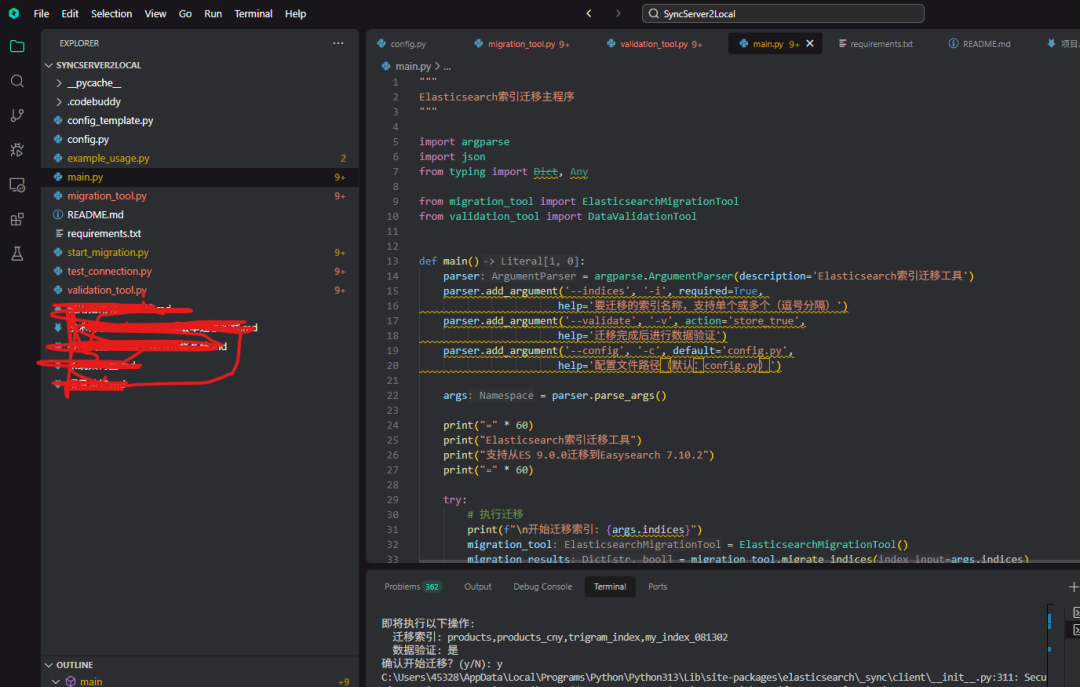Image resolution: width=1080 pixels, height=687 pixels.
Task: Open the Edit menu
Action: [x=70, y=13]
